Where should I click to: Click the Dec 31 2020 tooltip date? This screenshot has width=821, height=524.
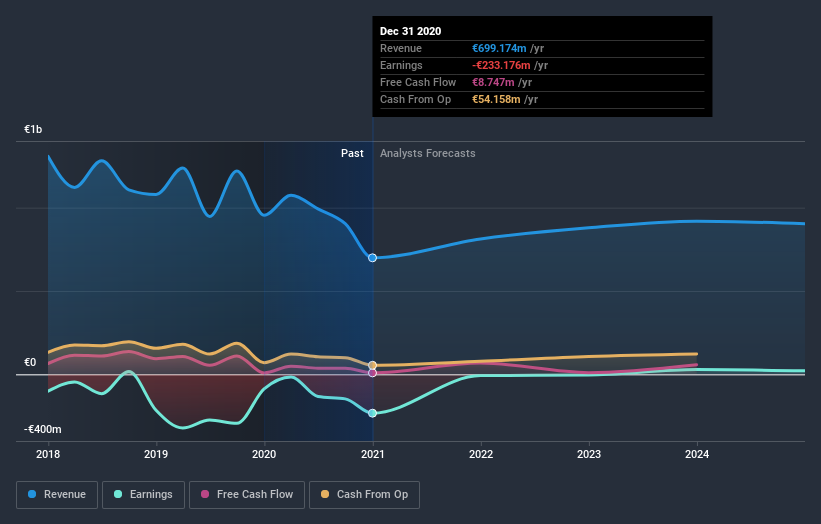tap(410, 31)
